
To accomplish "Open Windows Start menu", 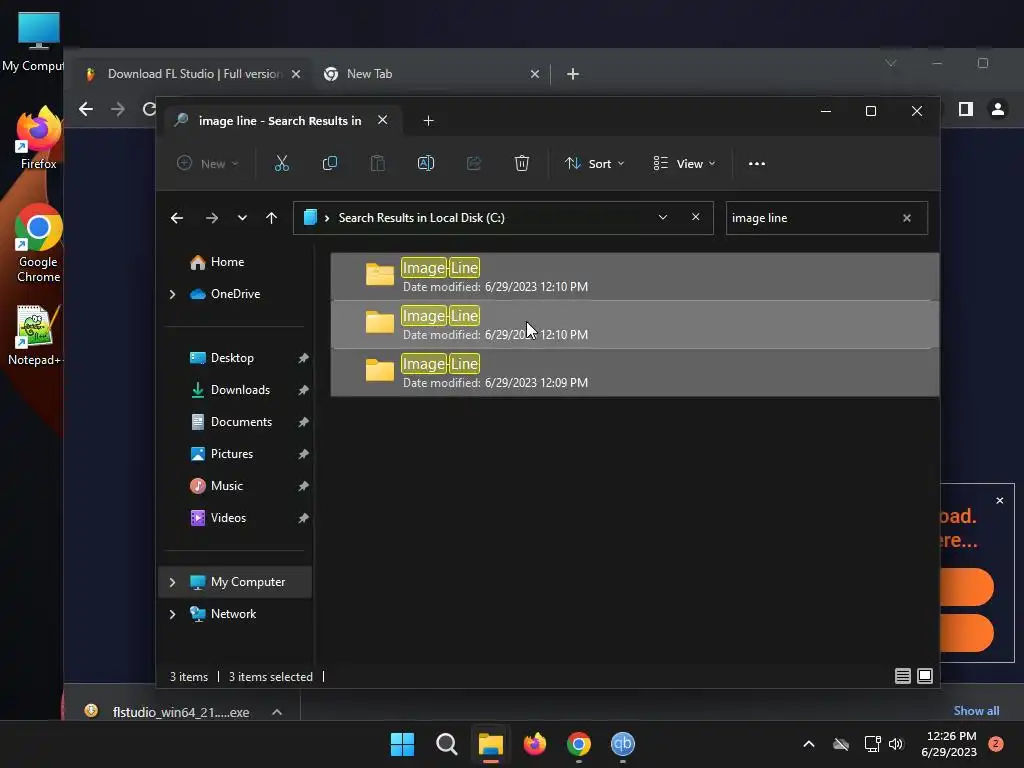I will pos(402,744).
